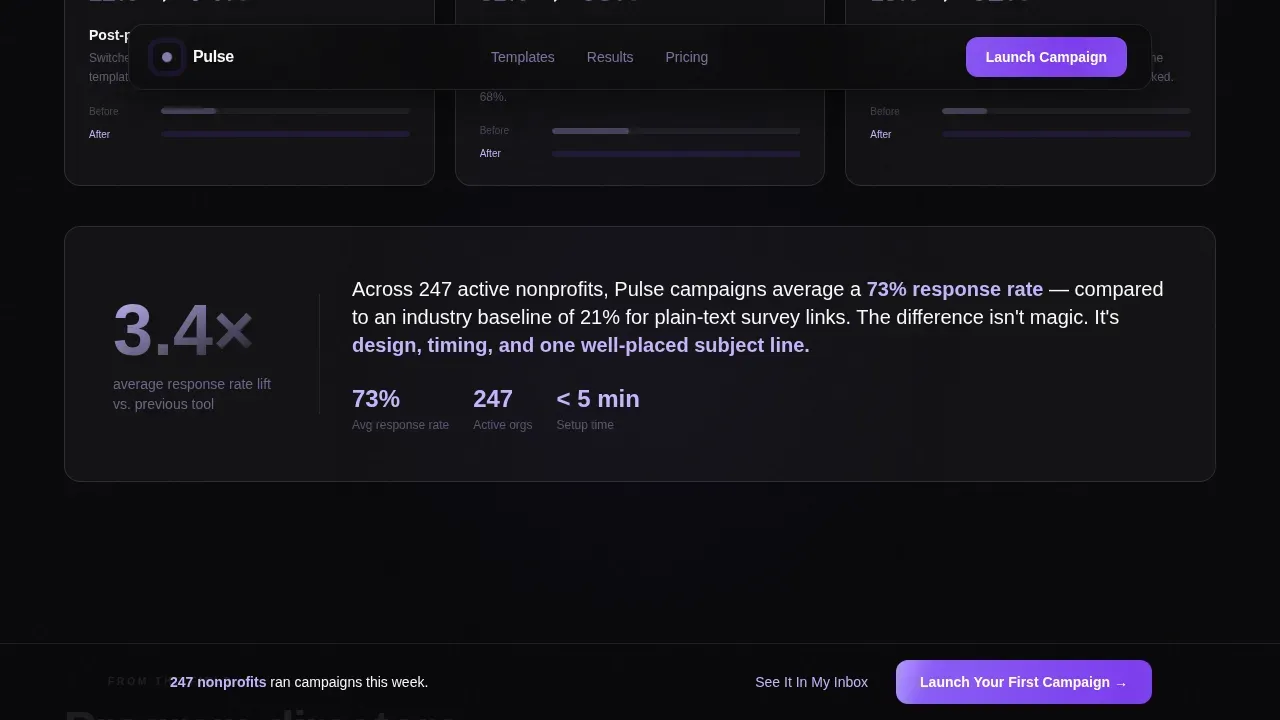
Task: Click Launch Your First Campaign button
Action: (x=1024, y=682)
